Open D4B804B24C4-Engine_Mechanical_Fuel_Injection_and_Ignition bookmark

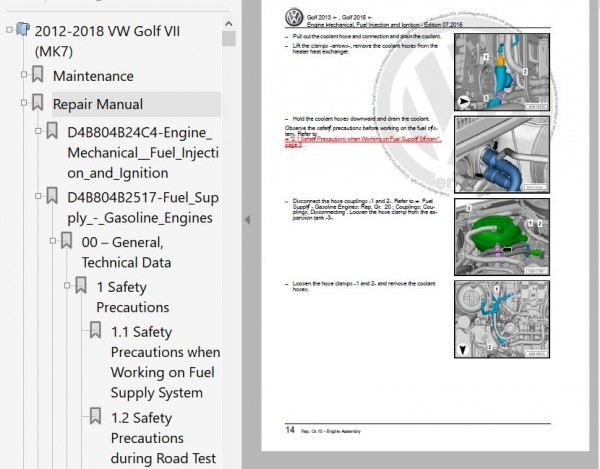pos(143,153)
